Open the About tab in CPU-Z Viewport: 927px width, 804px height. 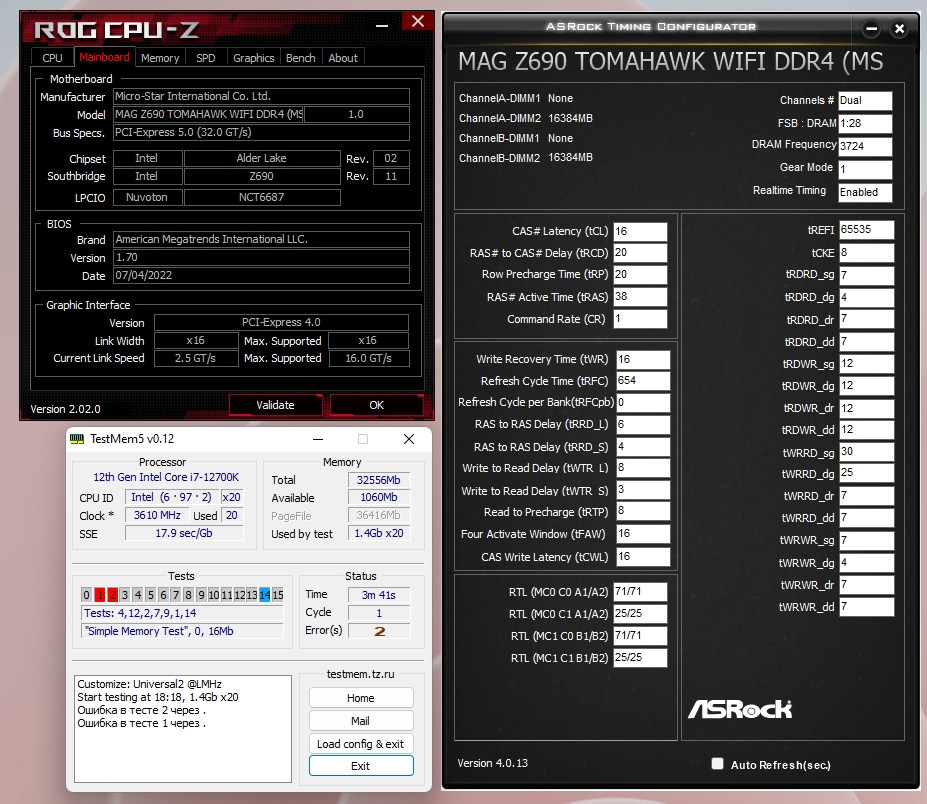click(x=343, y=58)
